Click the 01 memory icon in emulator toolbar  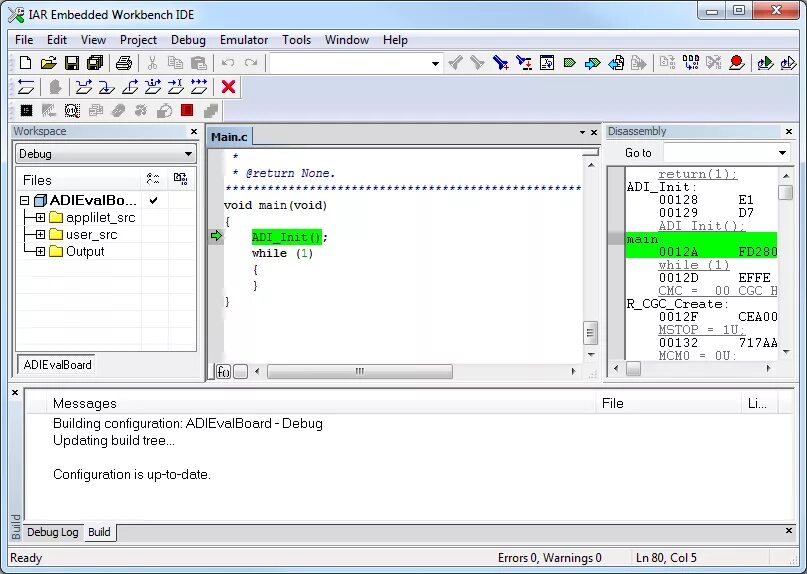[72, 110]
